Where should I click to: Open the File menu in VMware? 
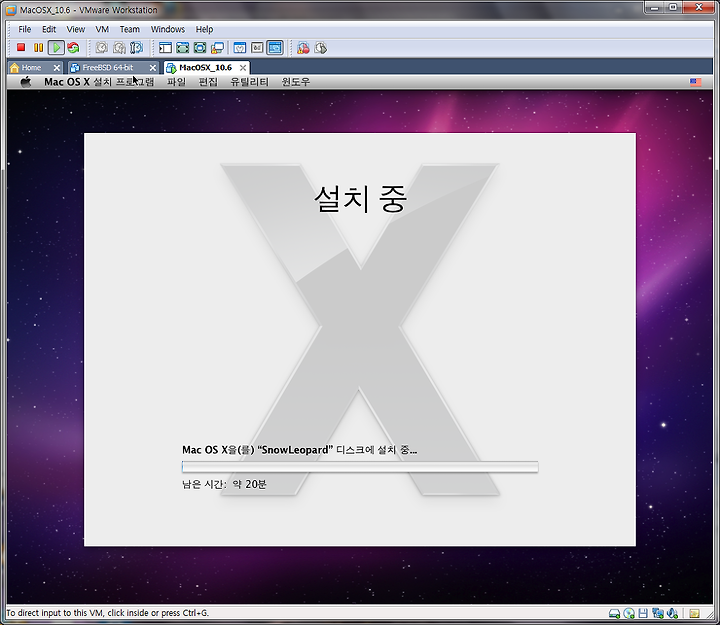point(24,29)
